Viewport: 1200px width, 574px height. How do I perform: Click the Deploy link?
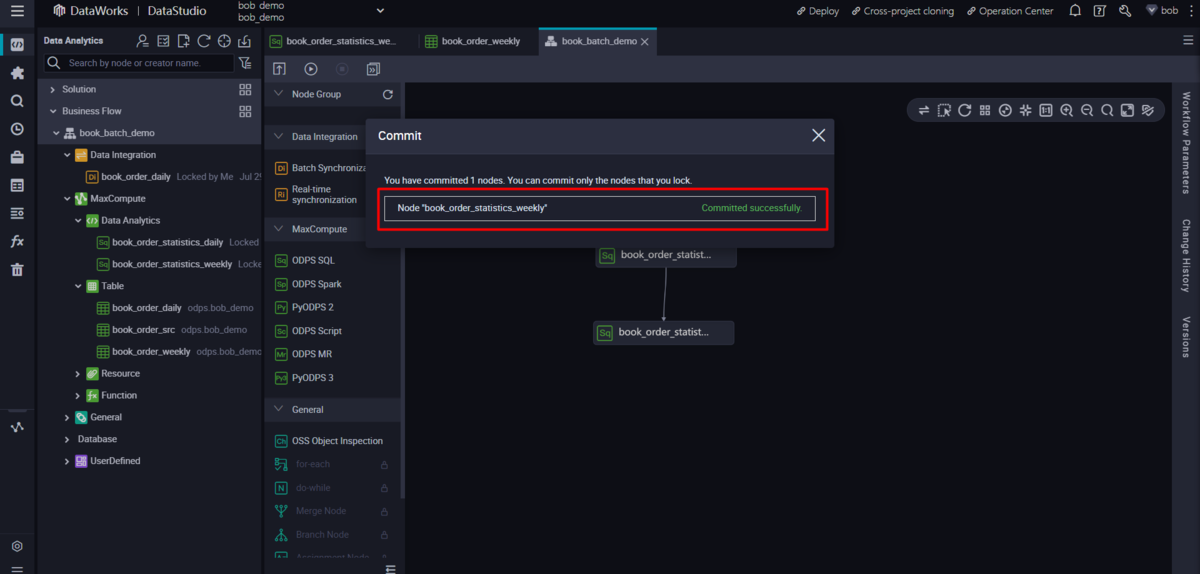click(818, 11)
